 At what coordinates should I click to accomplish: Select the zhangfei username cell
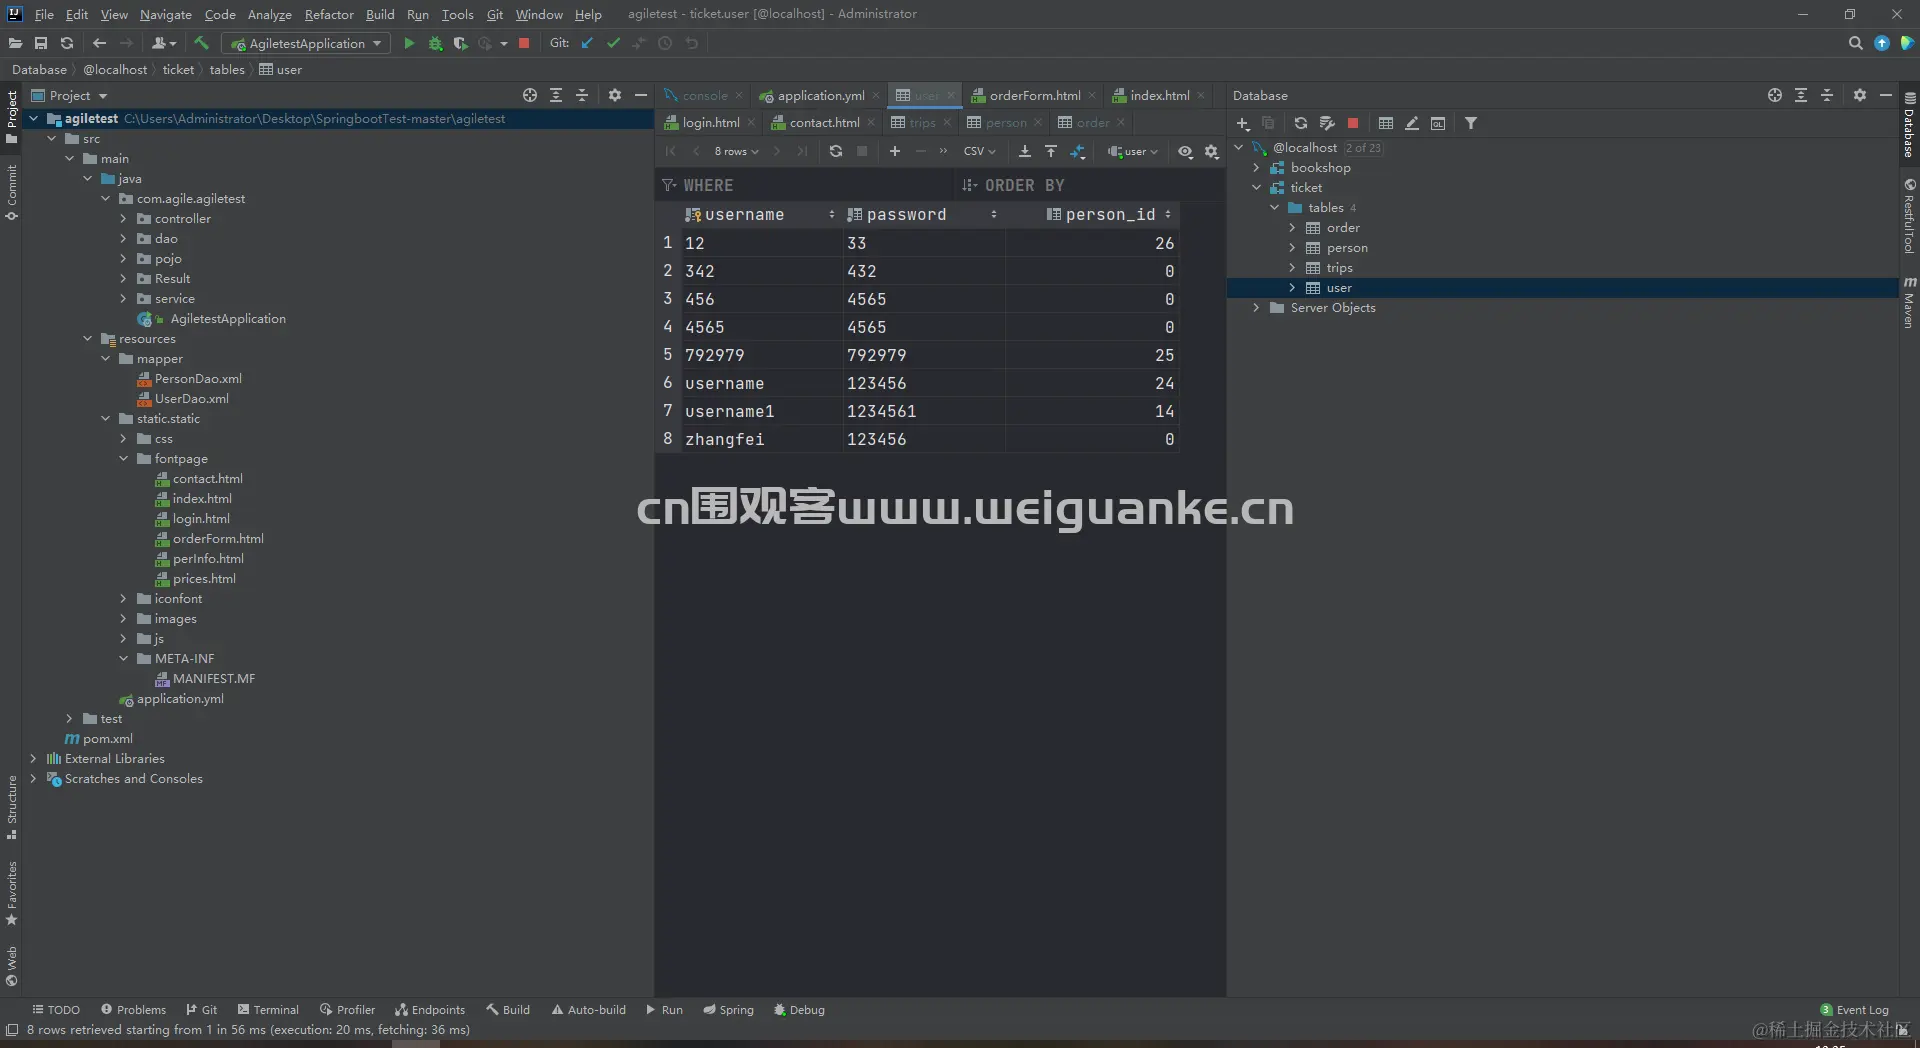point(761,439)
